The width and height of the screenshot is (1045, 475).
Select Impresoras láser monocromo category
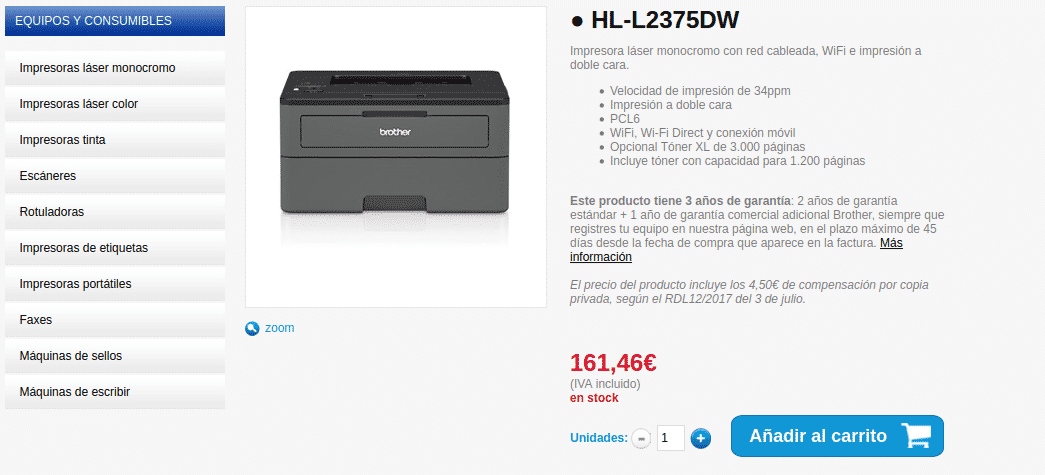[x=115, y=68]
